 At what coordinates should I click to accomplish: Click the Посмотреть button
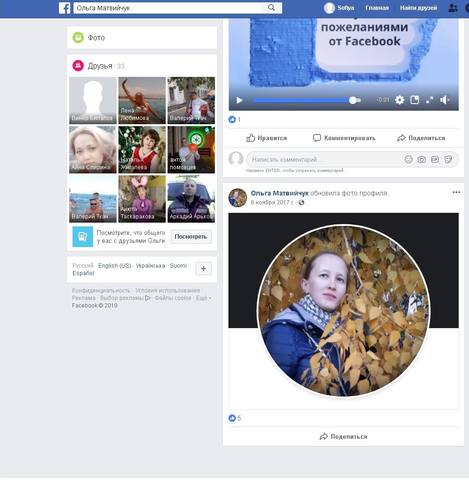click(x=191, y=237)
